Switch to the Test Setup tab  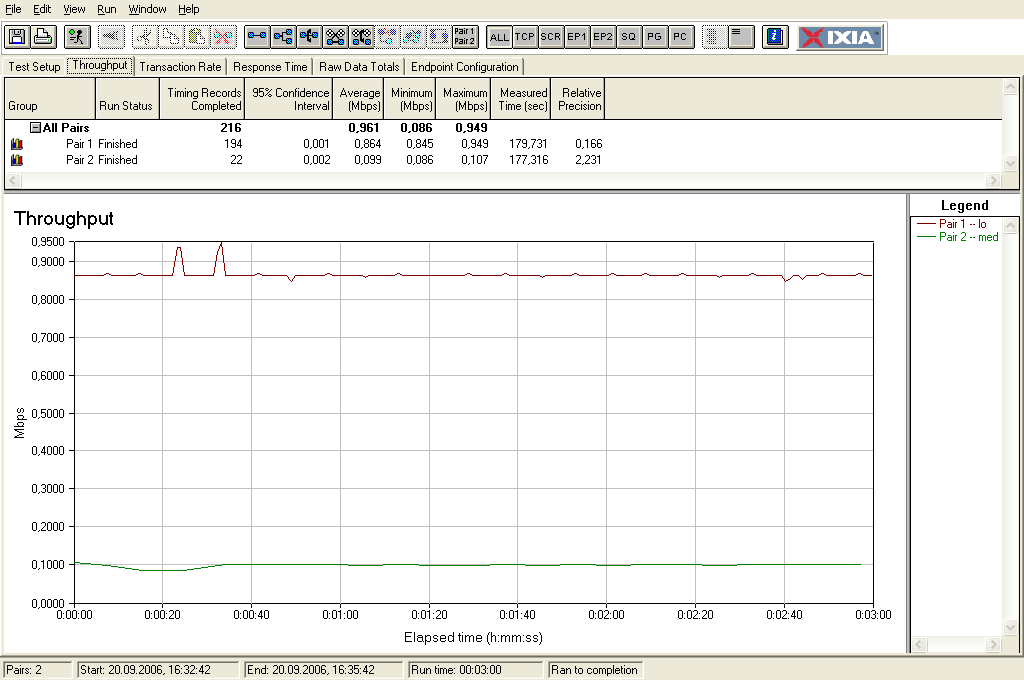click(x=35, y=67)
